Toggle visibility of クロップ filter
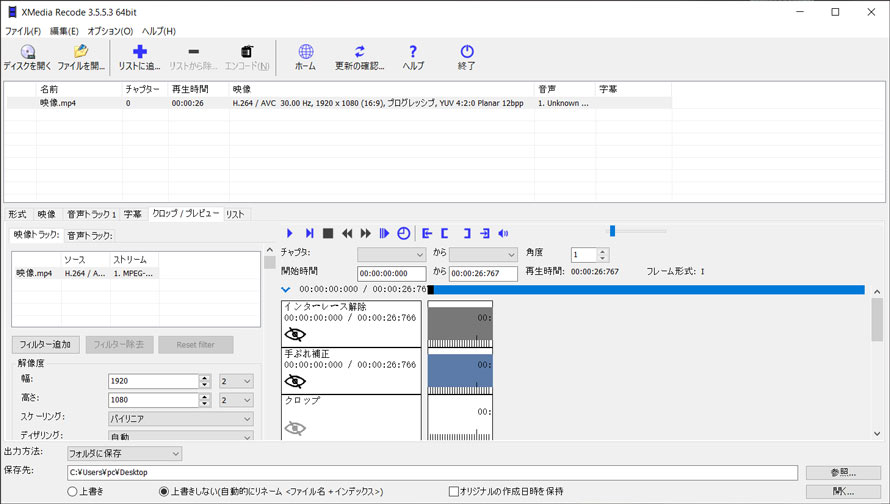The image size is (890, 504). [x=295, y=428]
